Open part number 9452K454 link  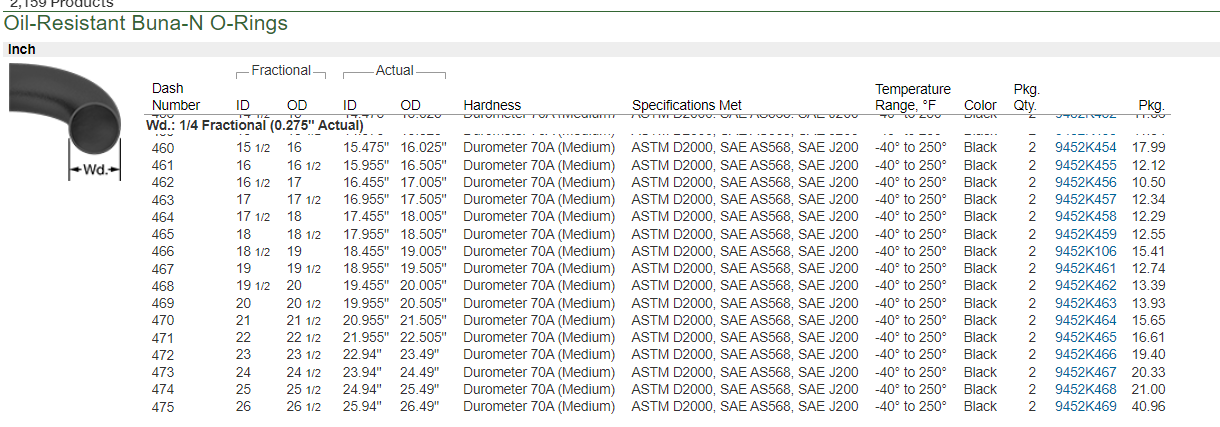point(1086,148)
